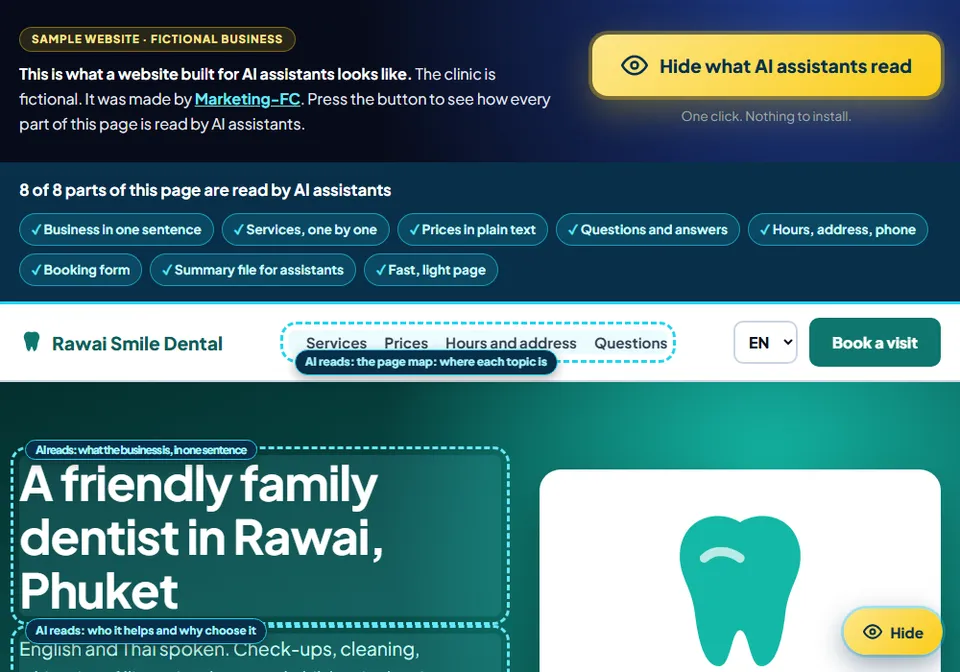Screen dimensions: 960x672
Task: Open the Services nav item
Action: click(x=336, y=343)
